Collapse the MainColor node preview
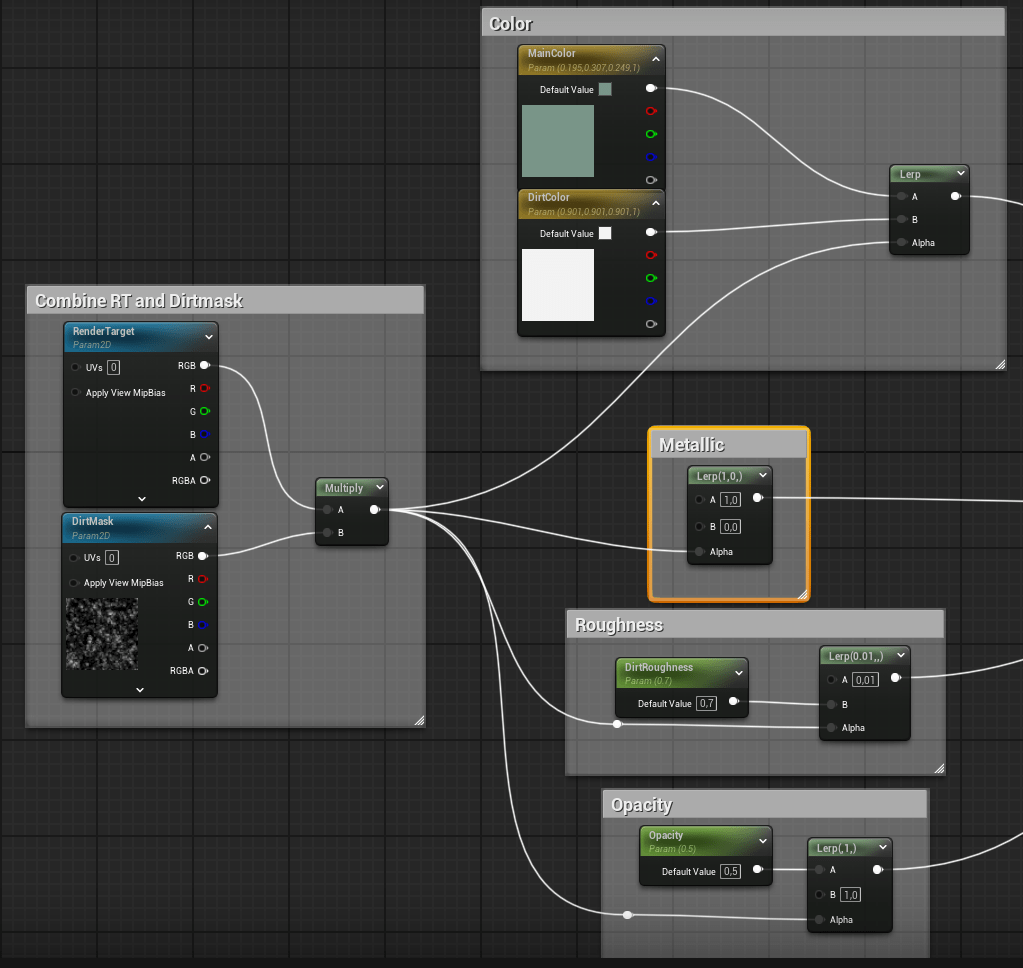 tap(656, 60)
